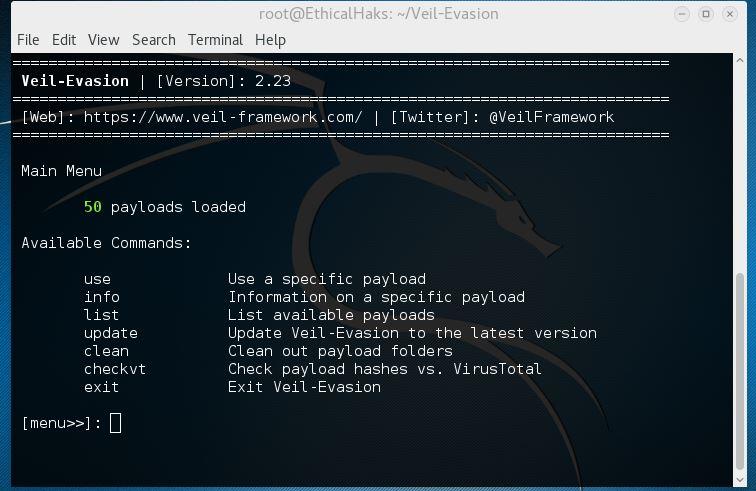This screenshot has width=756, height=491.
Task: Click the 'Main Menu' heading text
Action: pos(61,171)
